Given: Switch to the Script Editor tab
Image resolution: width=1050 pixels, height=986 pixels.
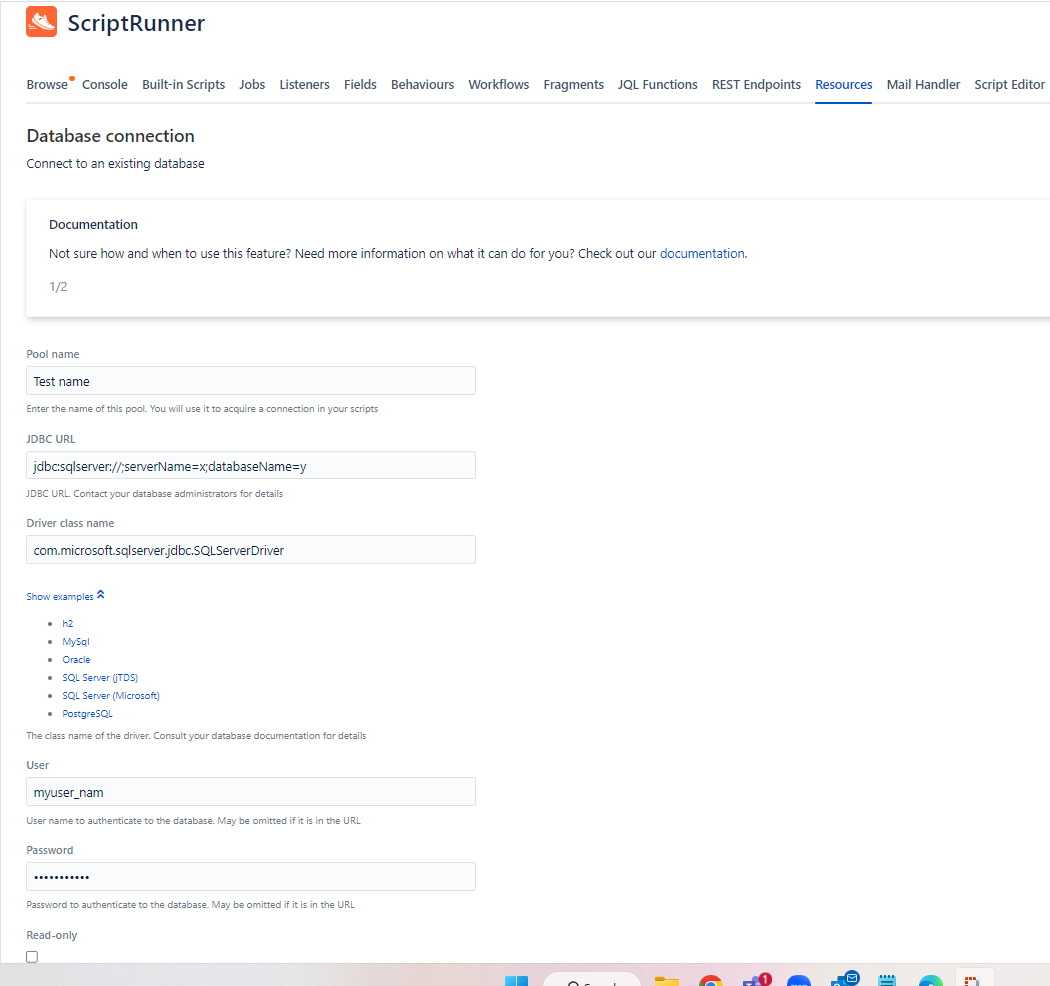Looking at the screenshot, I should click(x=1009, y=84).
